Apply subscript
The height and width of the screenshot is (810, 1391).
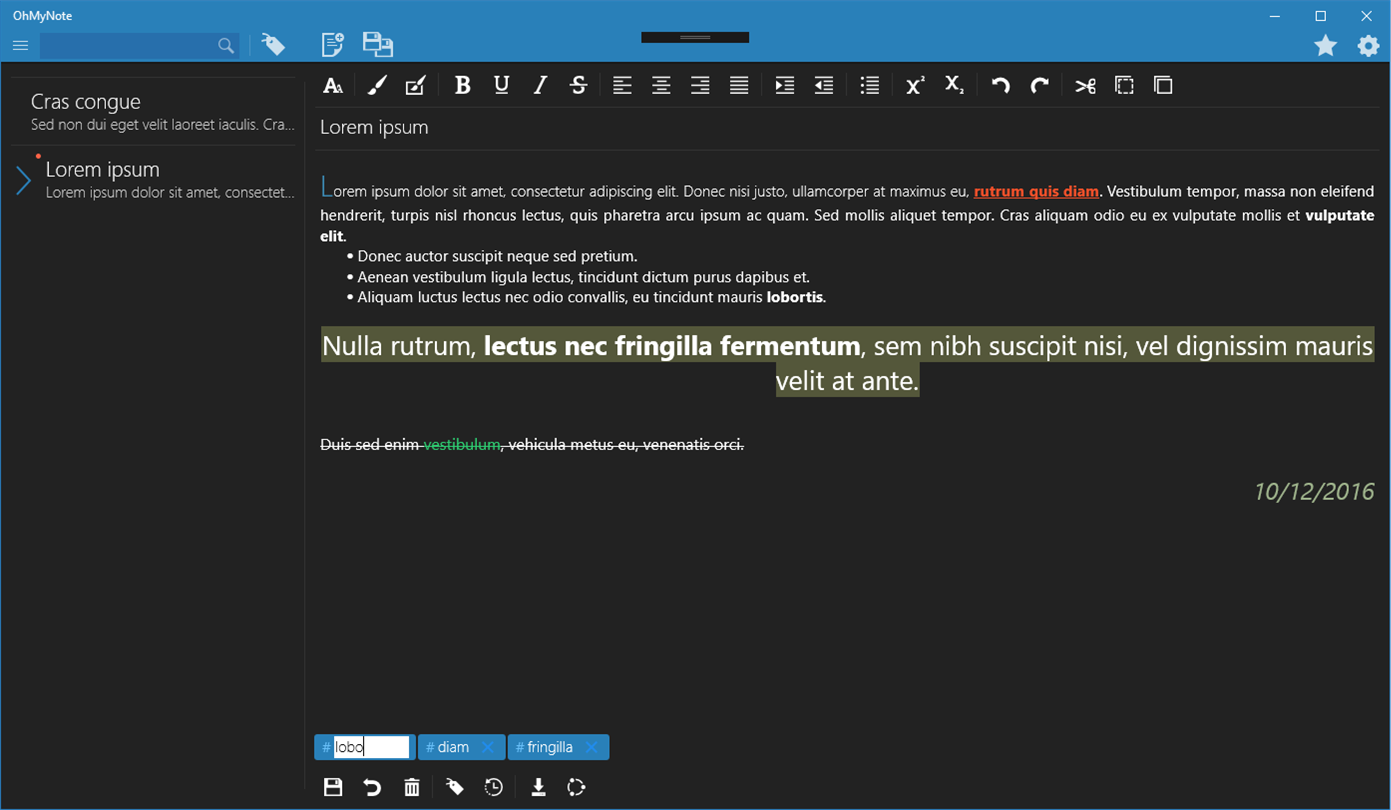(954, 86)
